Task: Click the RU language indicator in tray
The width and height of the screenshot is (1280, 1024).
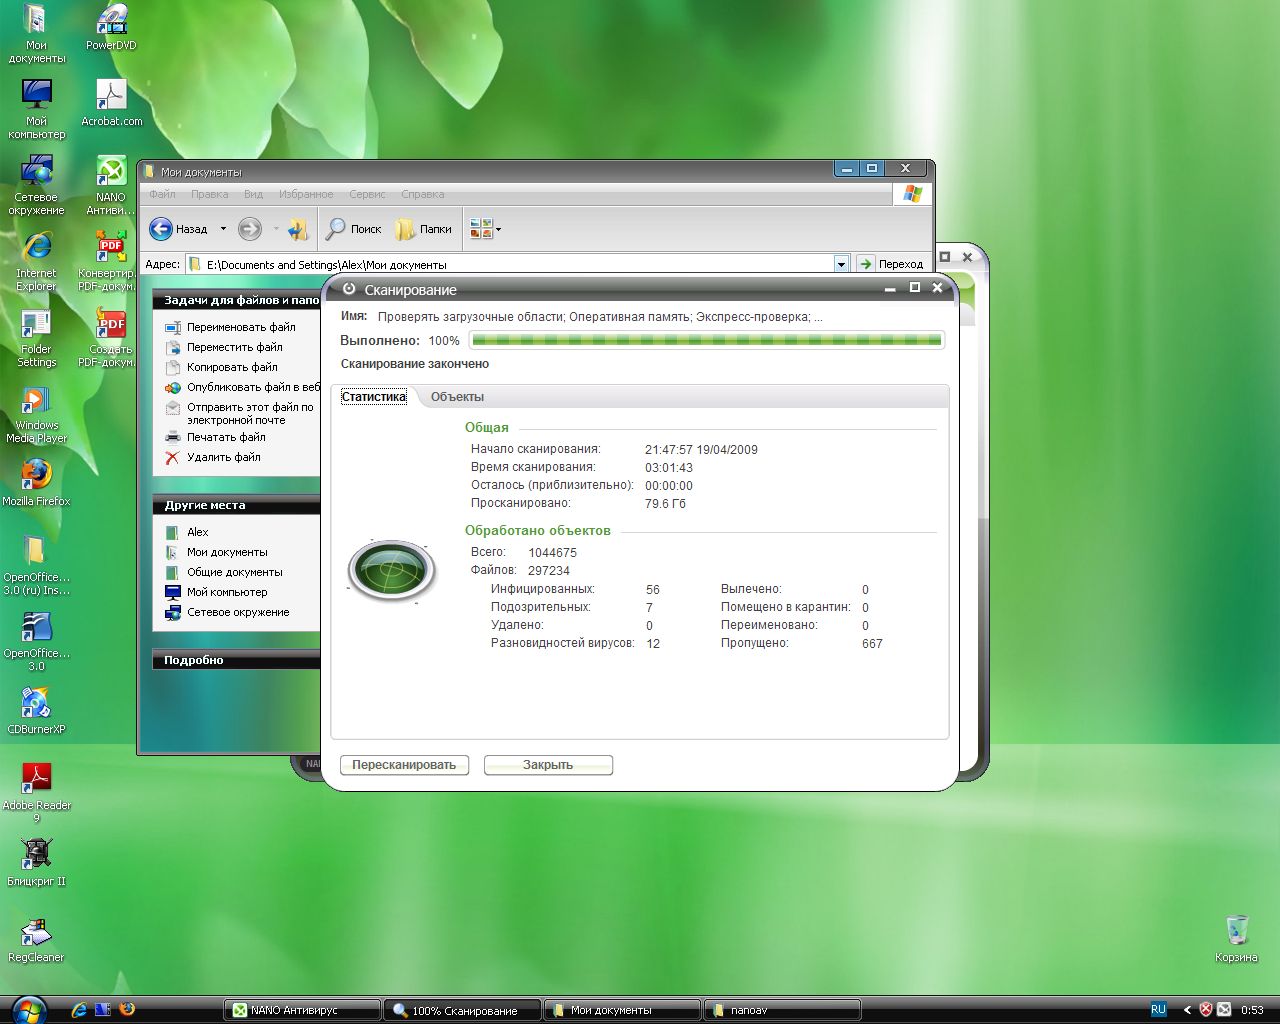Action: (x=1158, y=1010)
